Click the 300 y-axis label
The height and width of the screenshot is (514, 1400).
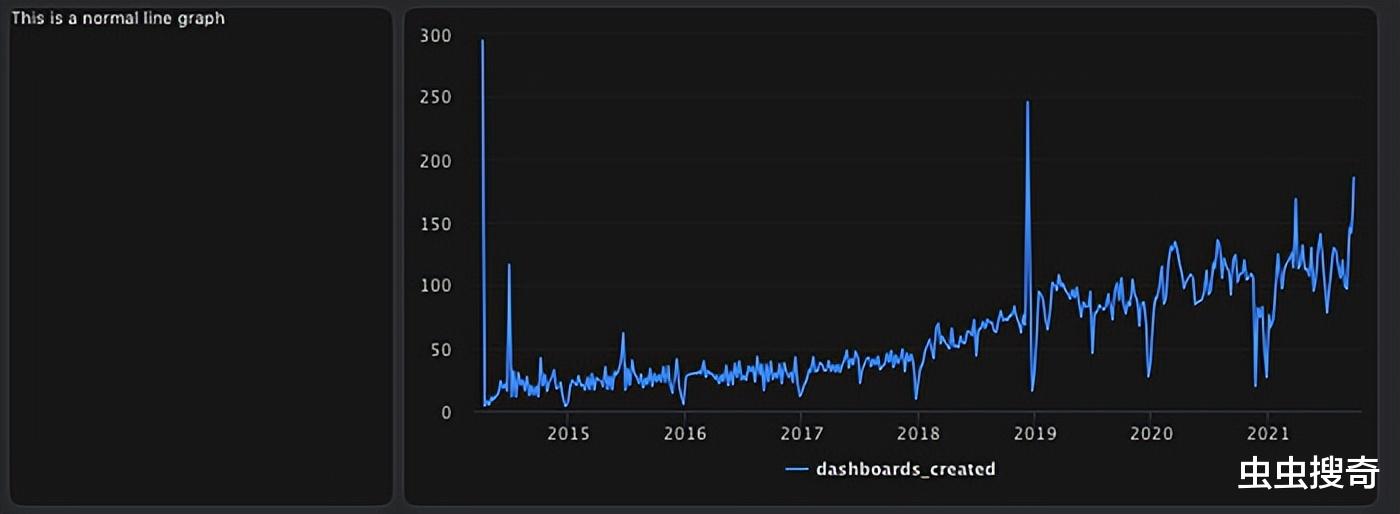[438, 35]
